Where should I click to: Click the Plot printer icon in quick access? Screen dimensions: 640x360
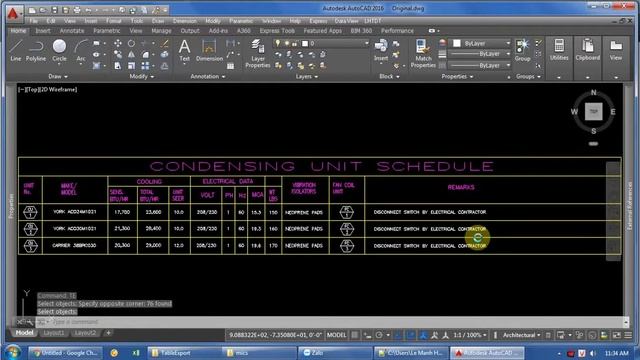point(77,10)
